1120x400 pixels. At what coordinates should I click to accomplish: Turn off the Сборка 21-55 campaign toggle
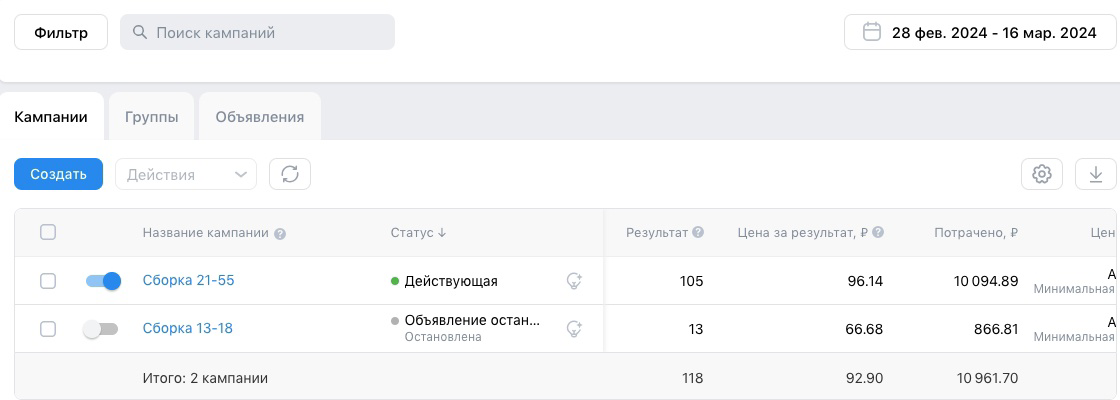pos(103,281)
